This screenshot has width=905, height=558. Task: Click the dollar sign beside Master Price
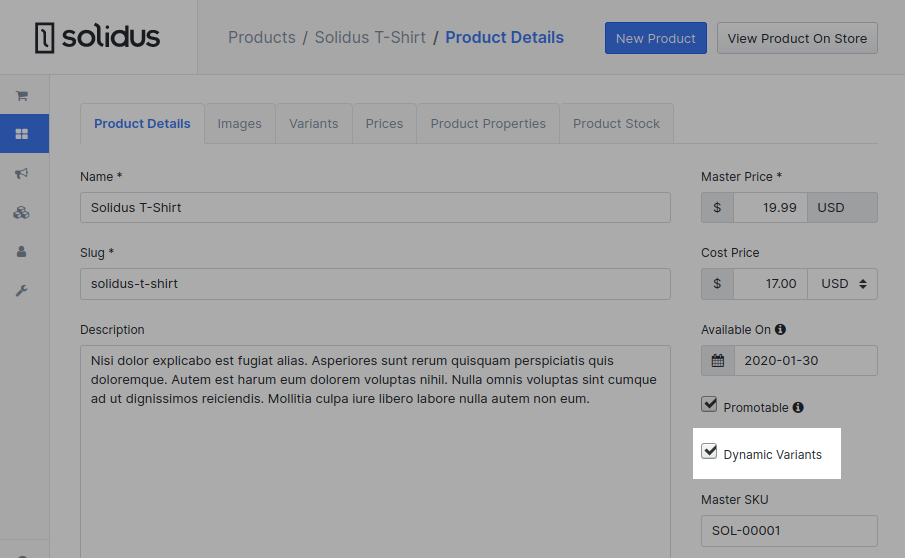click(x=717, y=208)
